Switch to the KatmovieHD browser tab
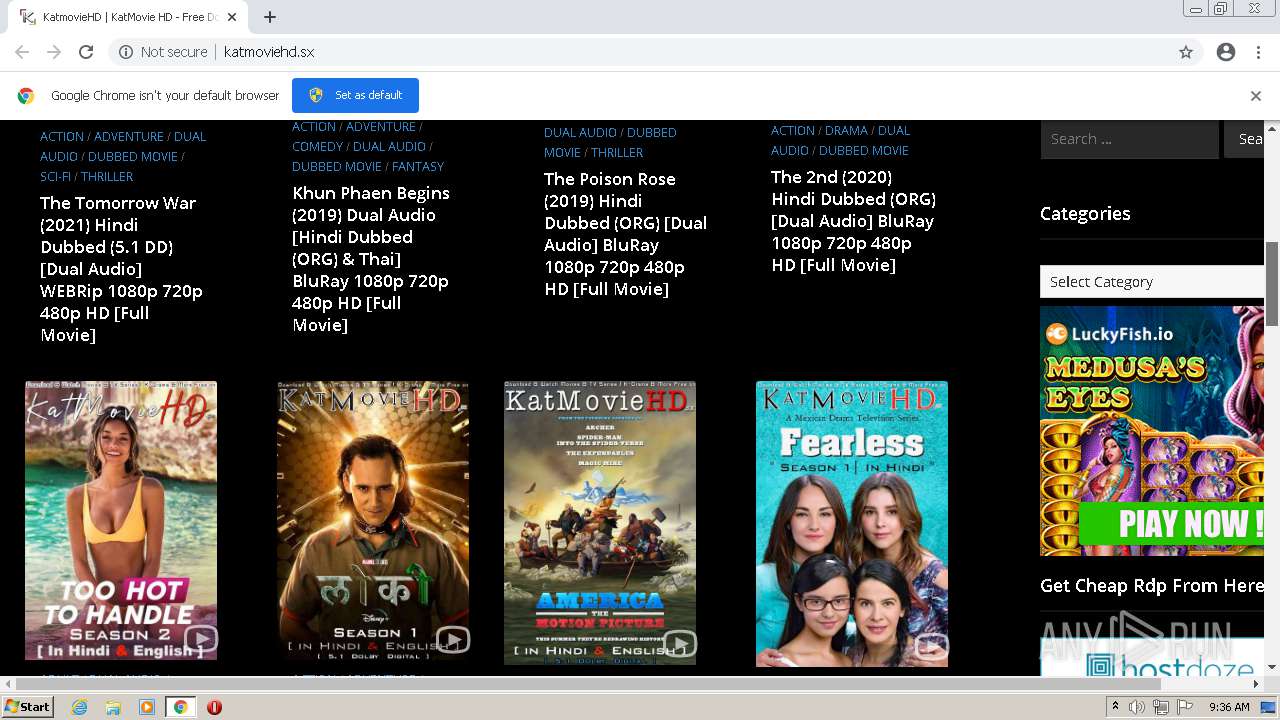The height and width of the screenshot is (720, 1280). (125, 17)
